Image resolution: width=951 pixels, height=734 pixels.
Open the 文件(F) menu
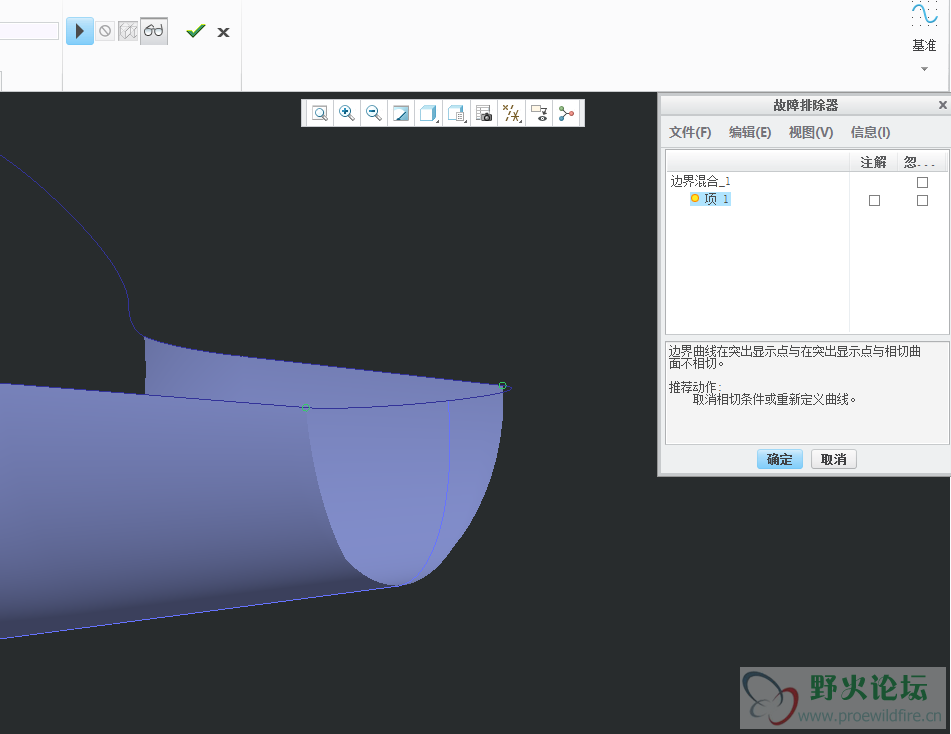690,132
